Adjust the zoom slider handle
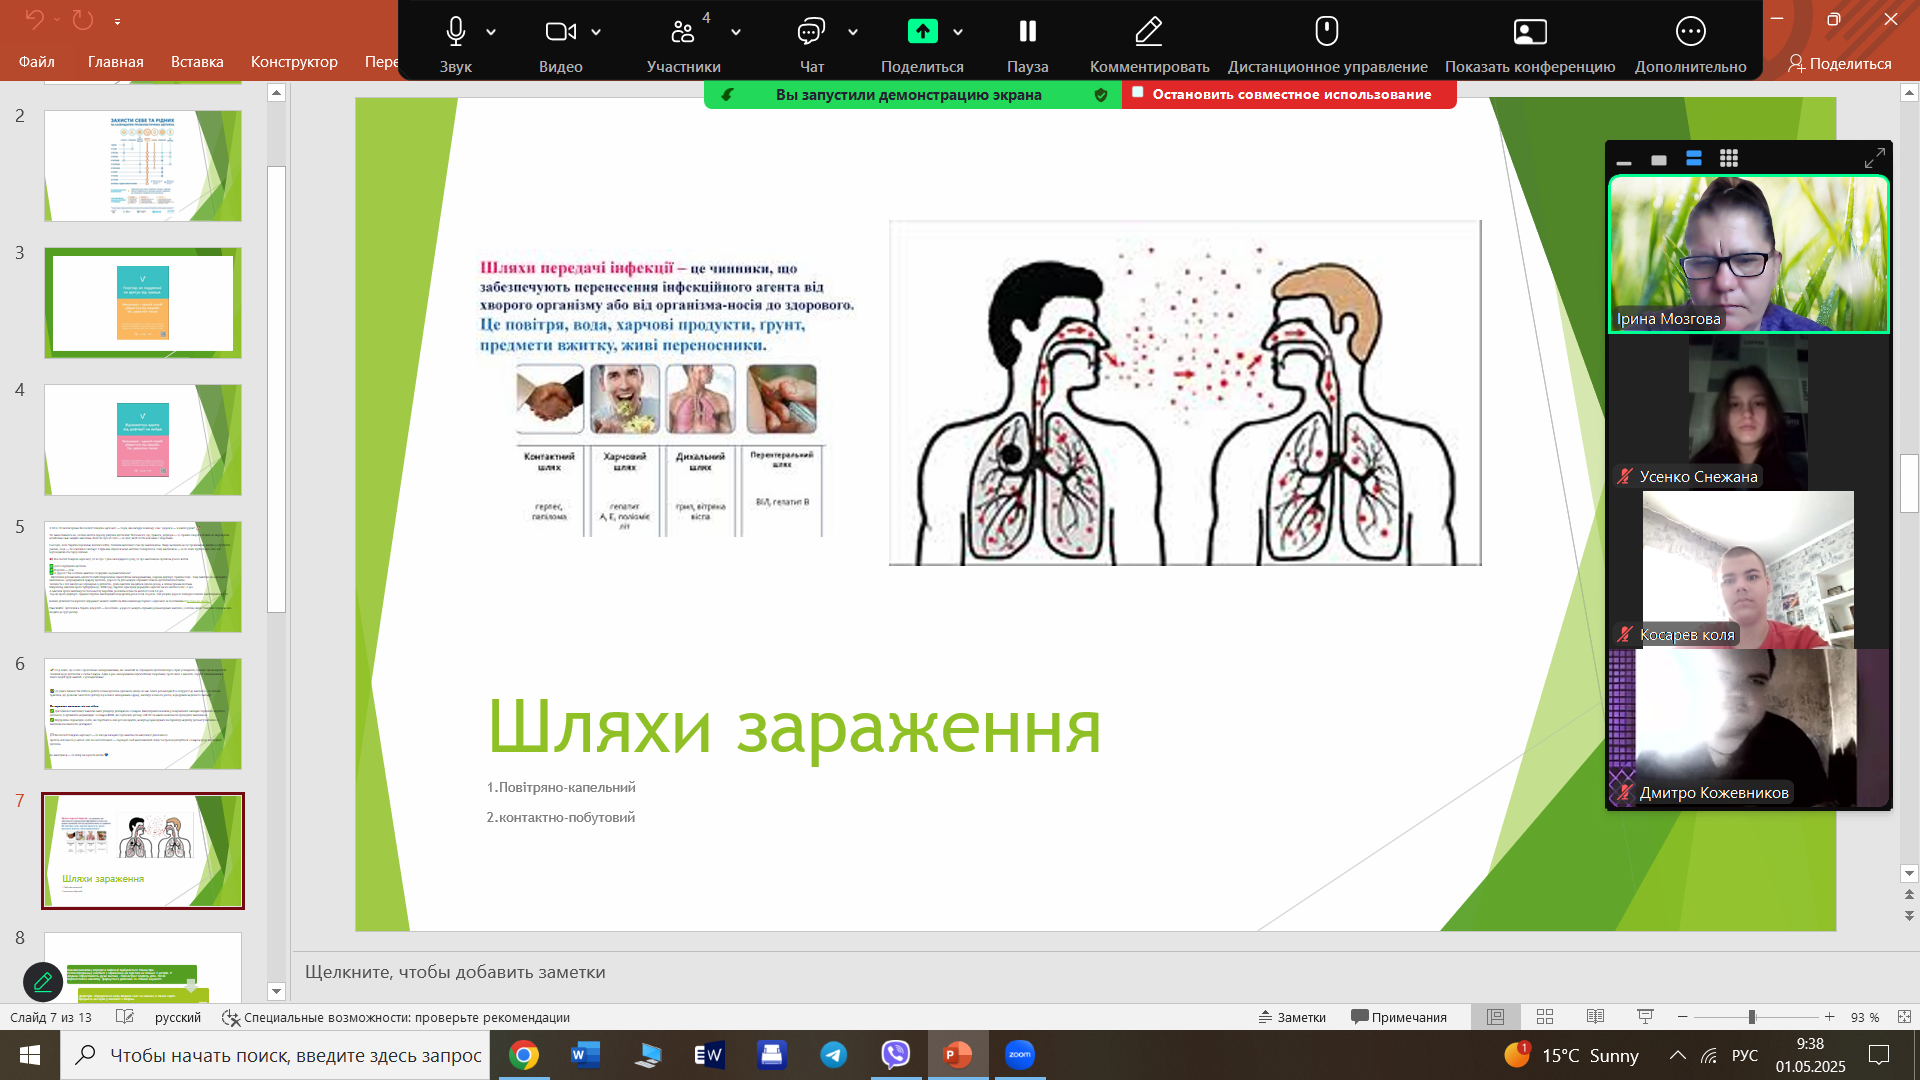Viewport: 1920px width, 1080px height. (x=1752, y=1017)
